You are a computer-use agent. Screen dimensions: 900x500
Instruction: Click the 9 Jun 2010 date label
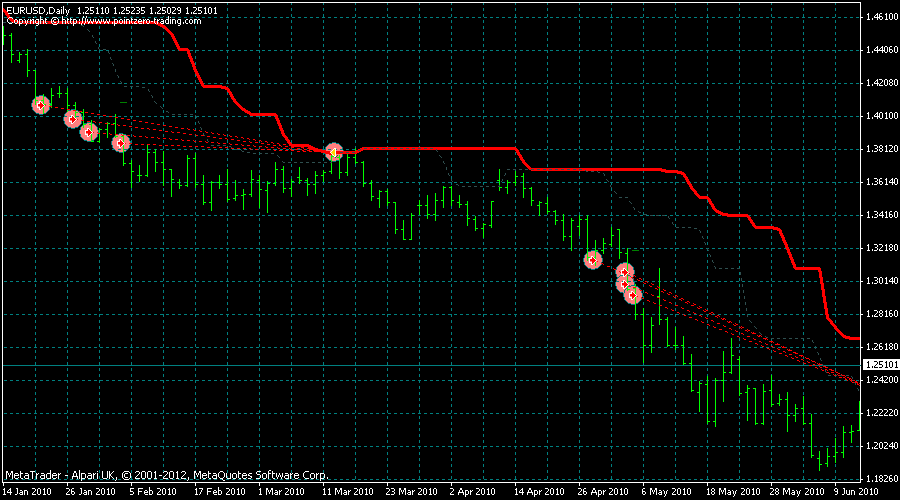[x=856, y=492]
